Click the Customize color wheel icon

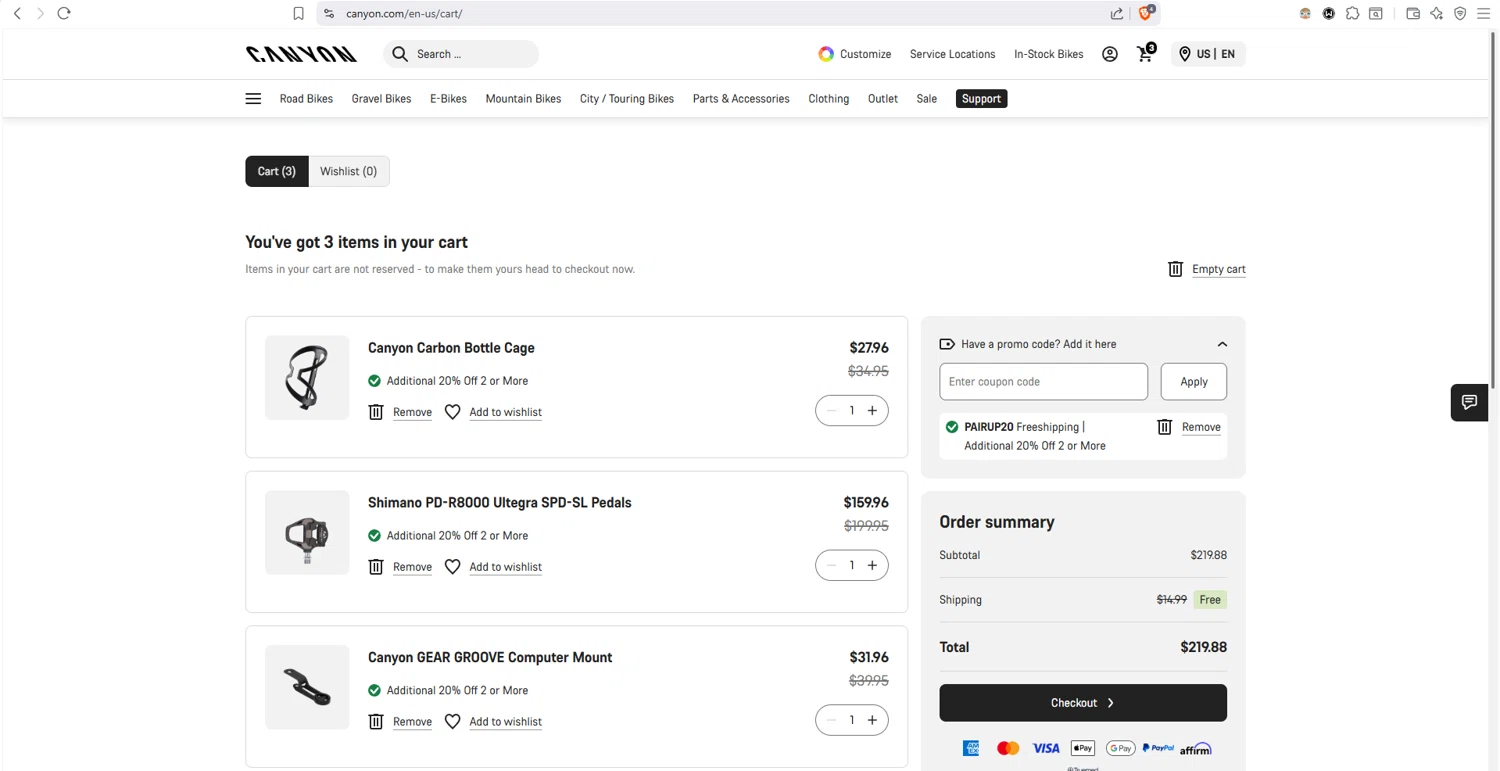point(826,54)
